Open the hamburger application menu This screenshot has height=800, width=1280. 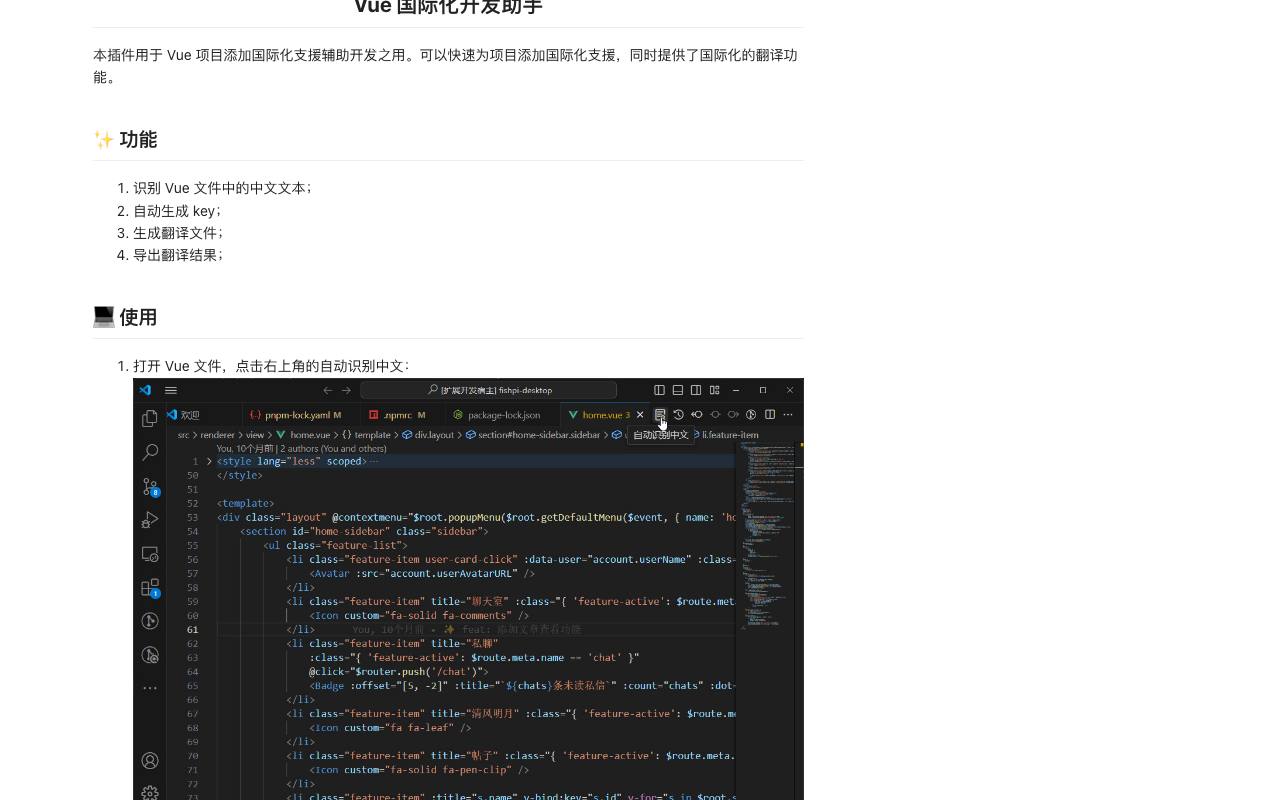(171, 390)
